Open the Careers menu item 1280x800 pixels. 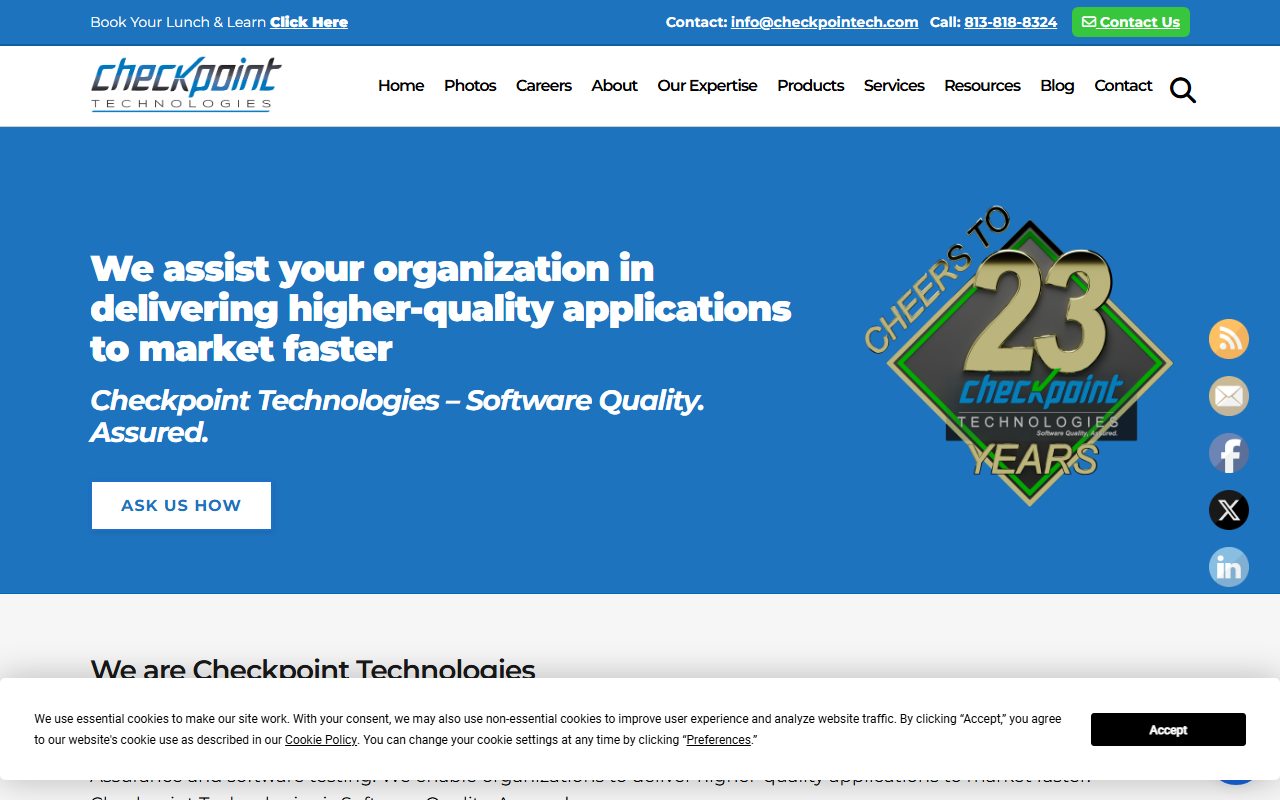pos(544,86)
